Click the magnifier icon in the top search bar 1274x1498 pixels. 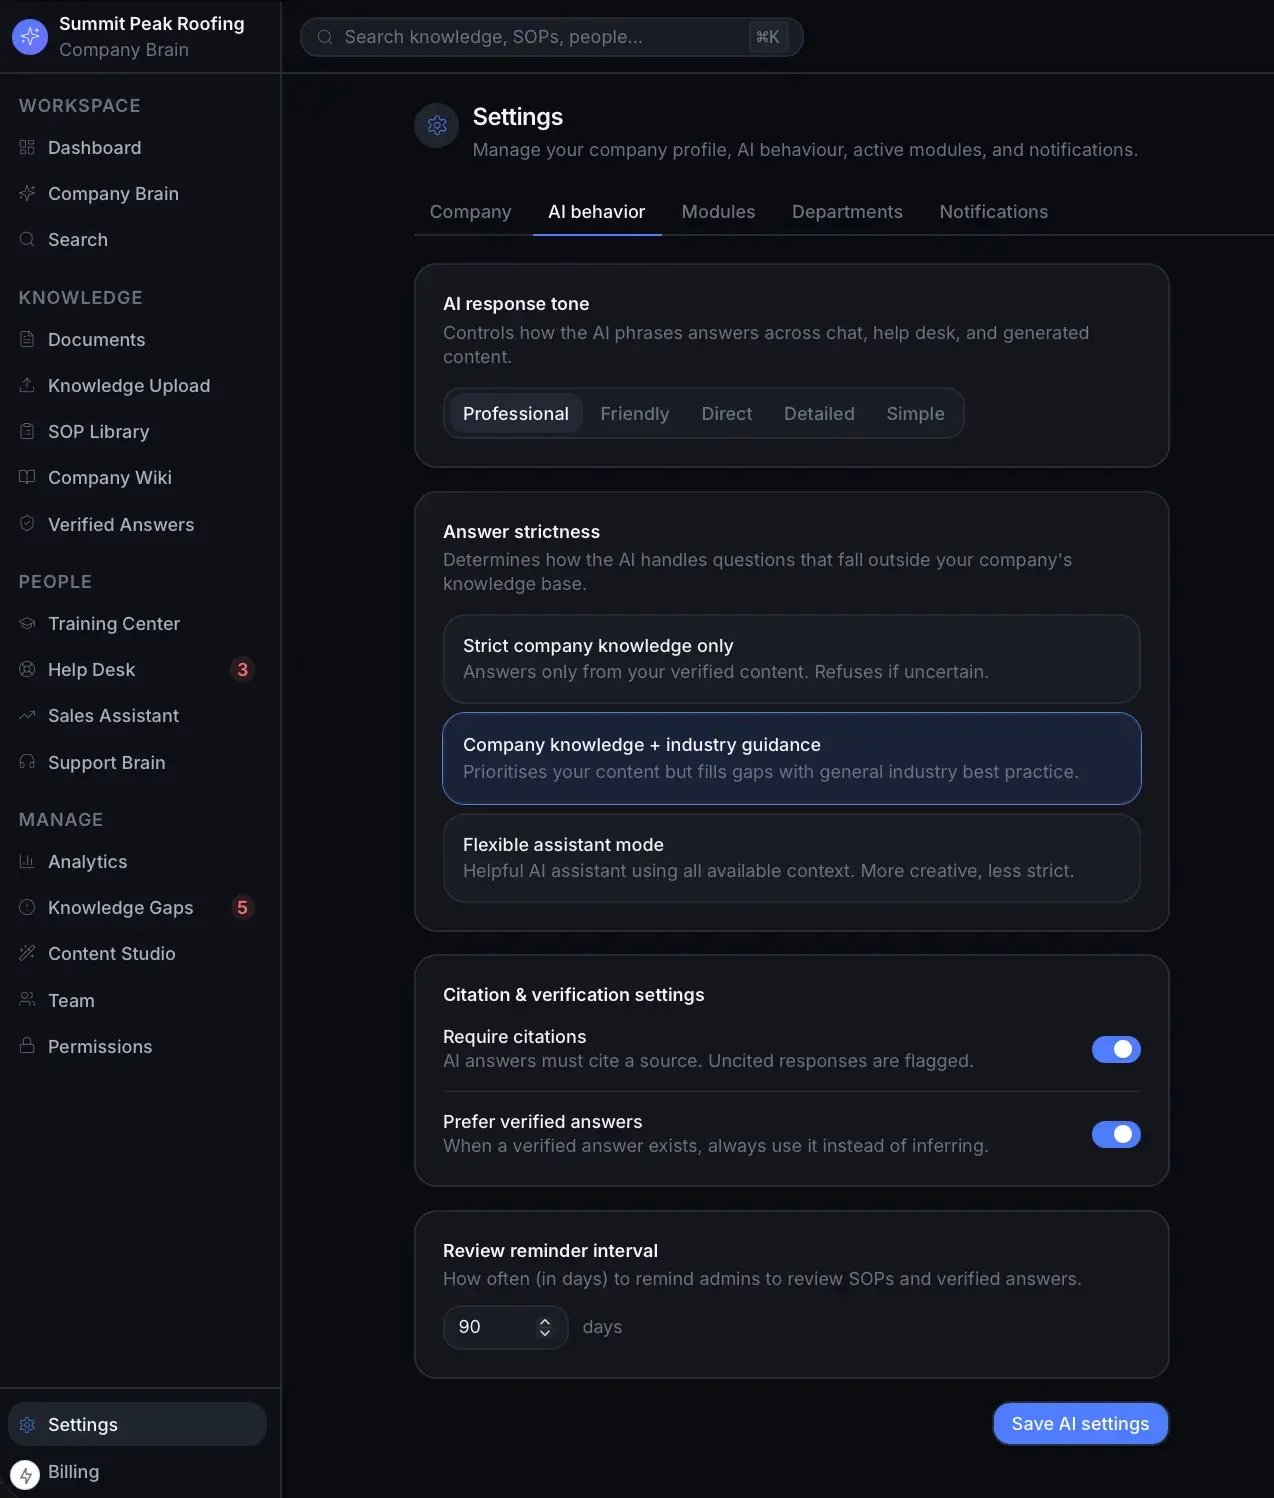pyautogui.click(x=325, y=37)
